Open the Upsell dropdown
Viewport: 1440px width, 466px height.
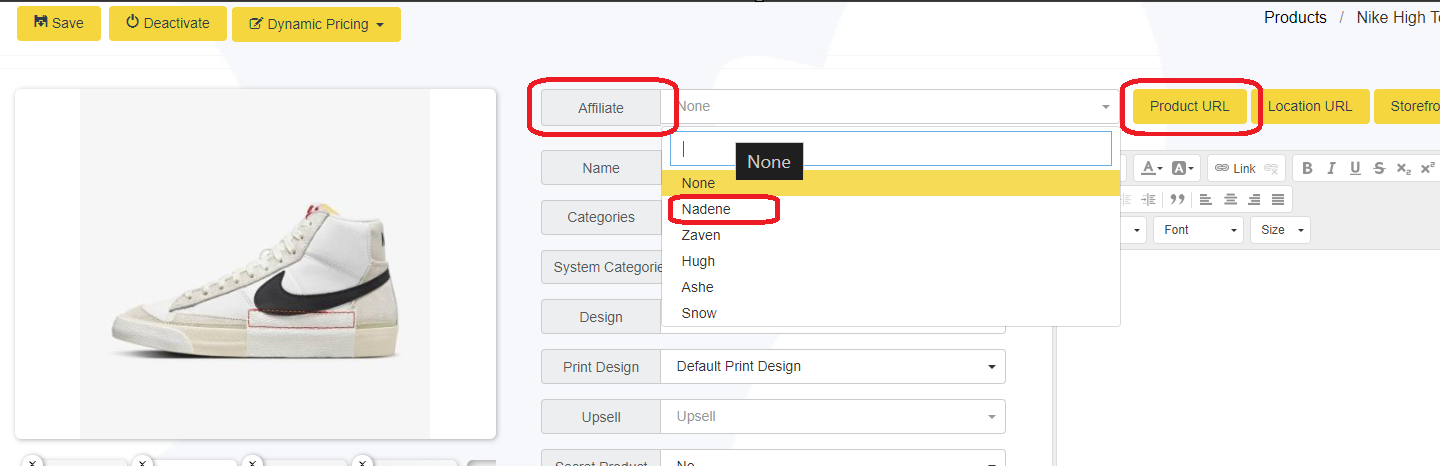coord(832,416)
